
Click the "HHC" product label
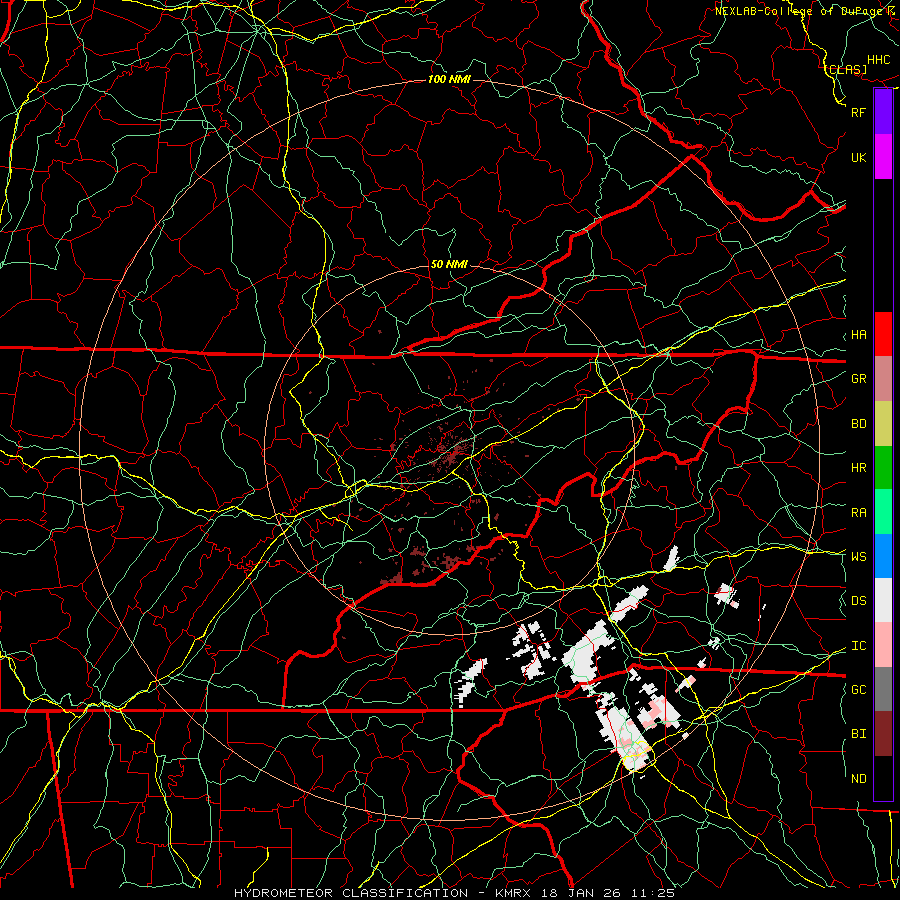click(879, 60)
